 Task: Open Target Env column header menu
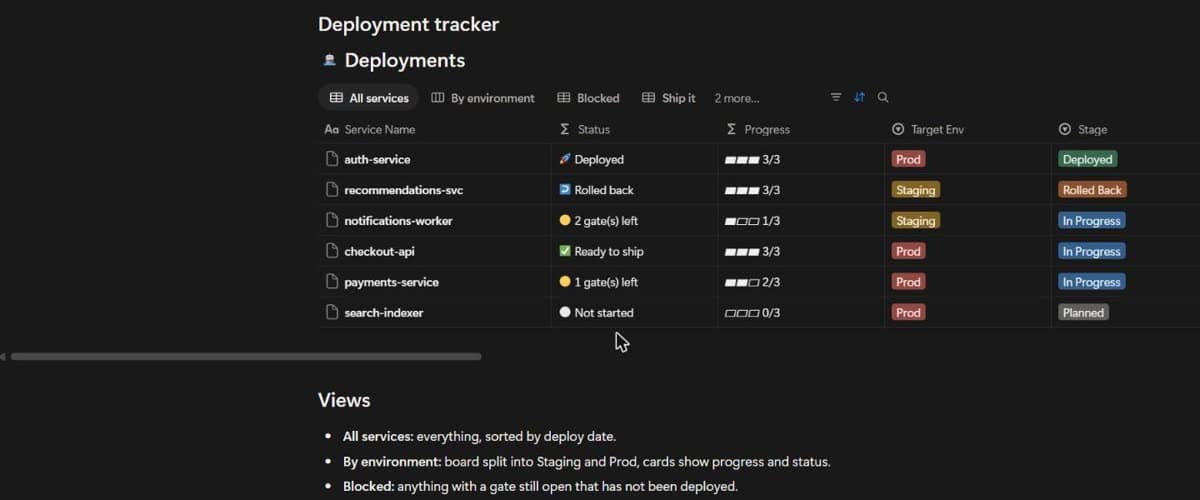pyautogui.click(x=968, y=129)
